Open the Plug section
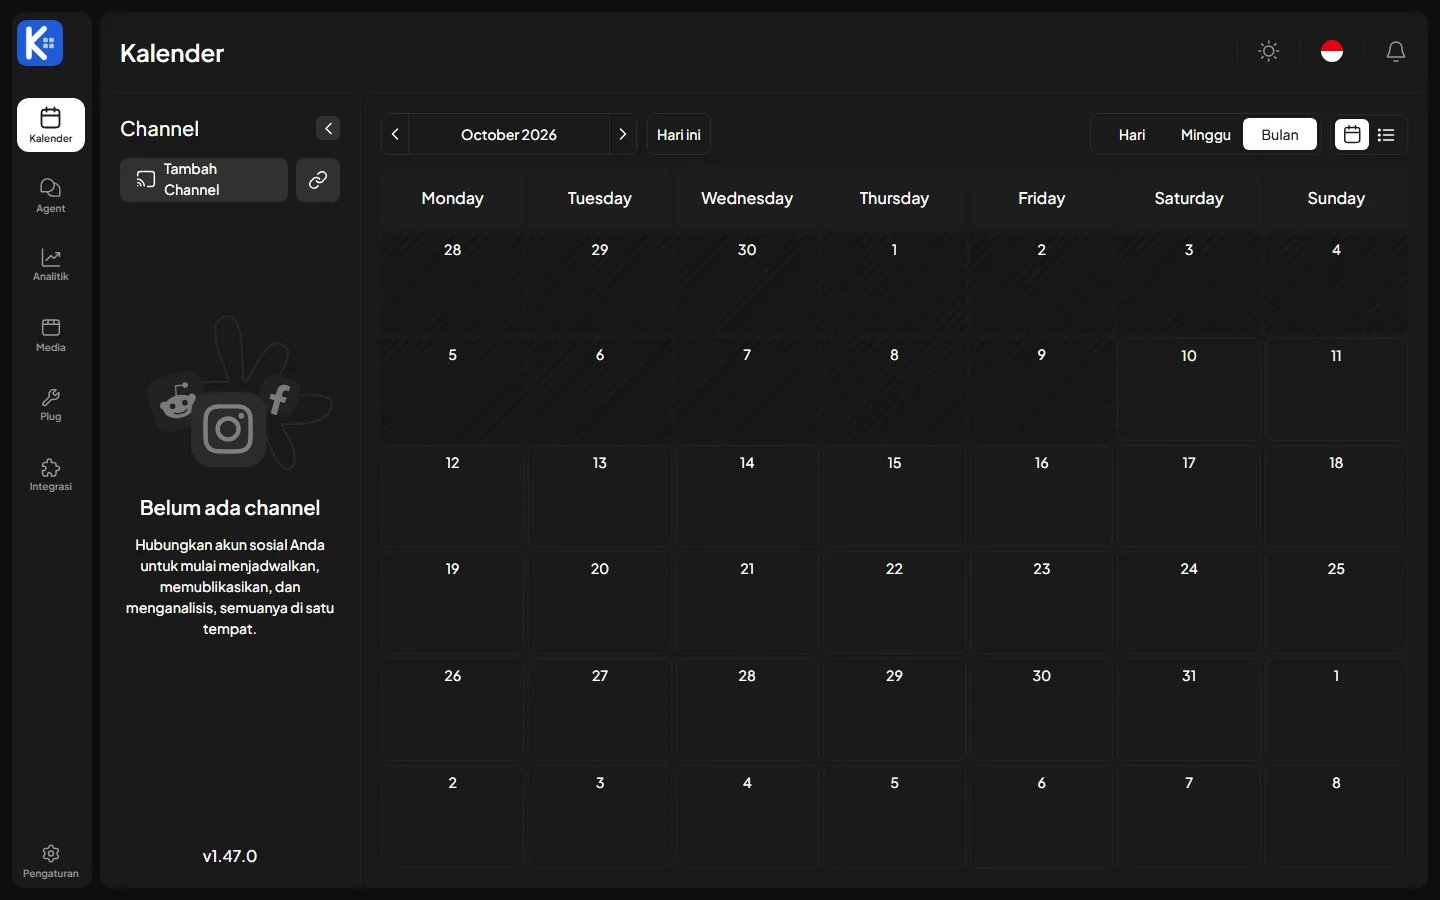 [51, 405]
